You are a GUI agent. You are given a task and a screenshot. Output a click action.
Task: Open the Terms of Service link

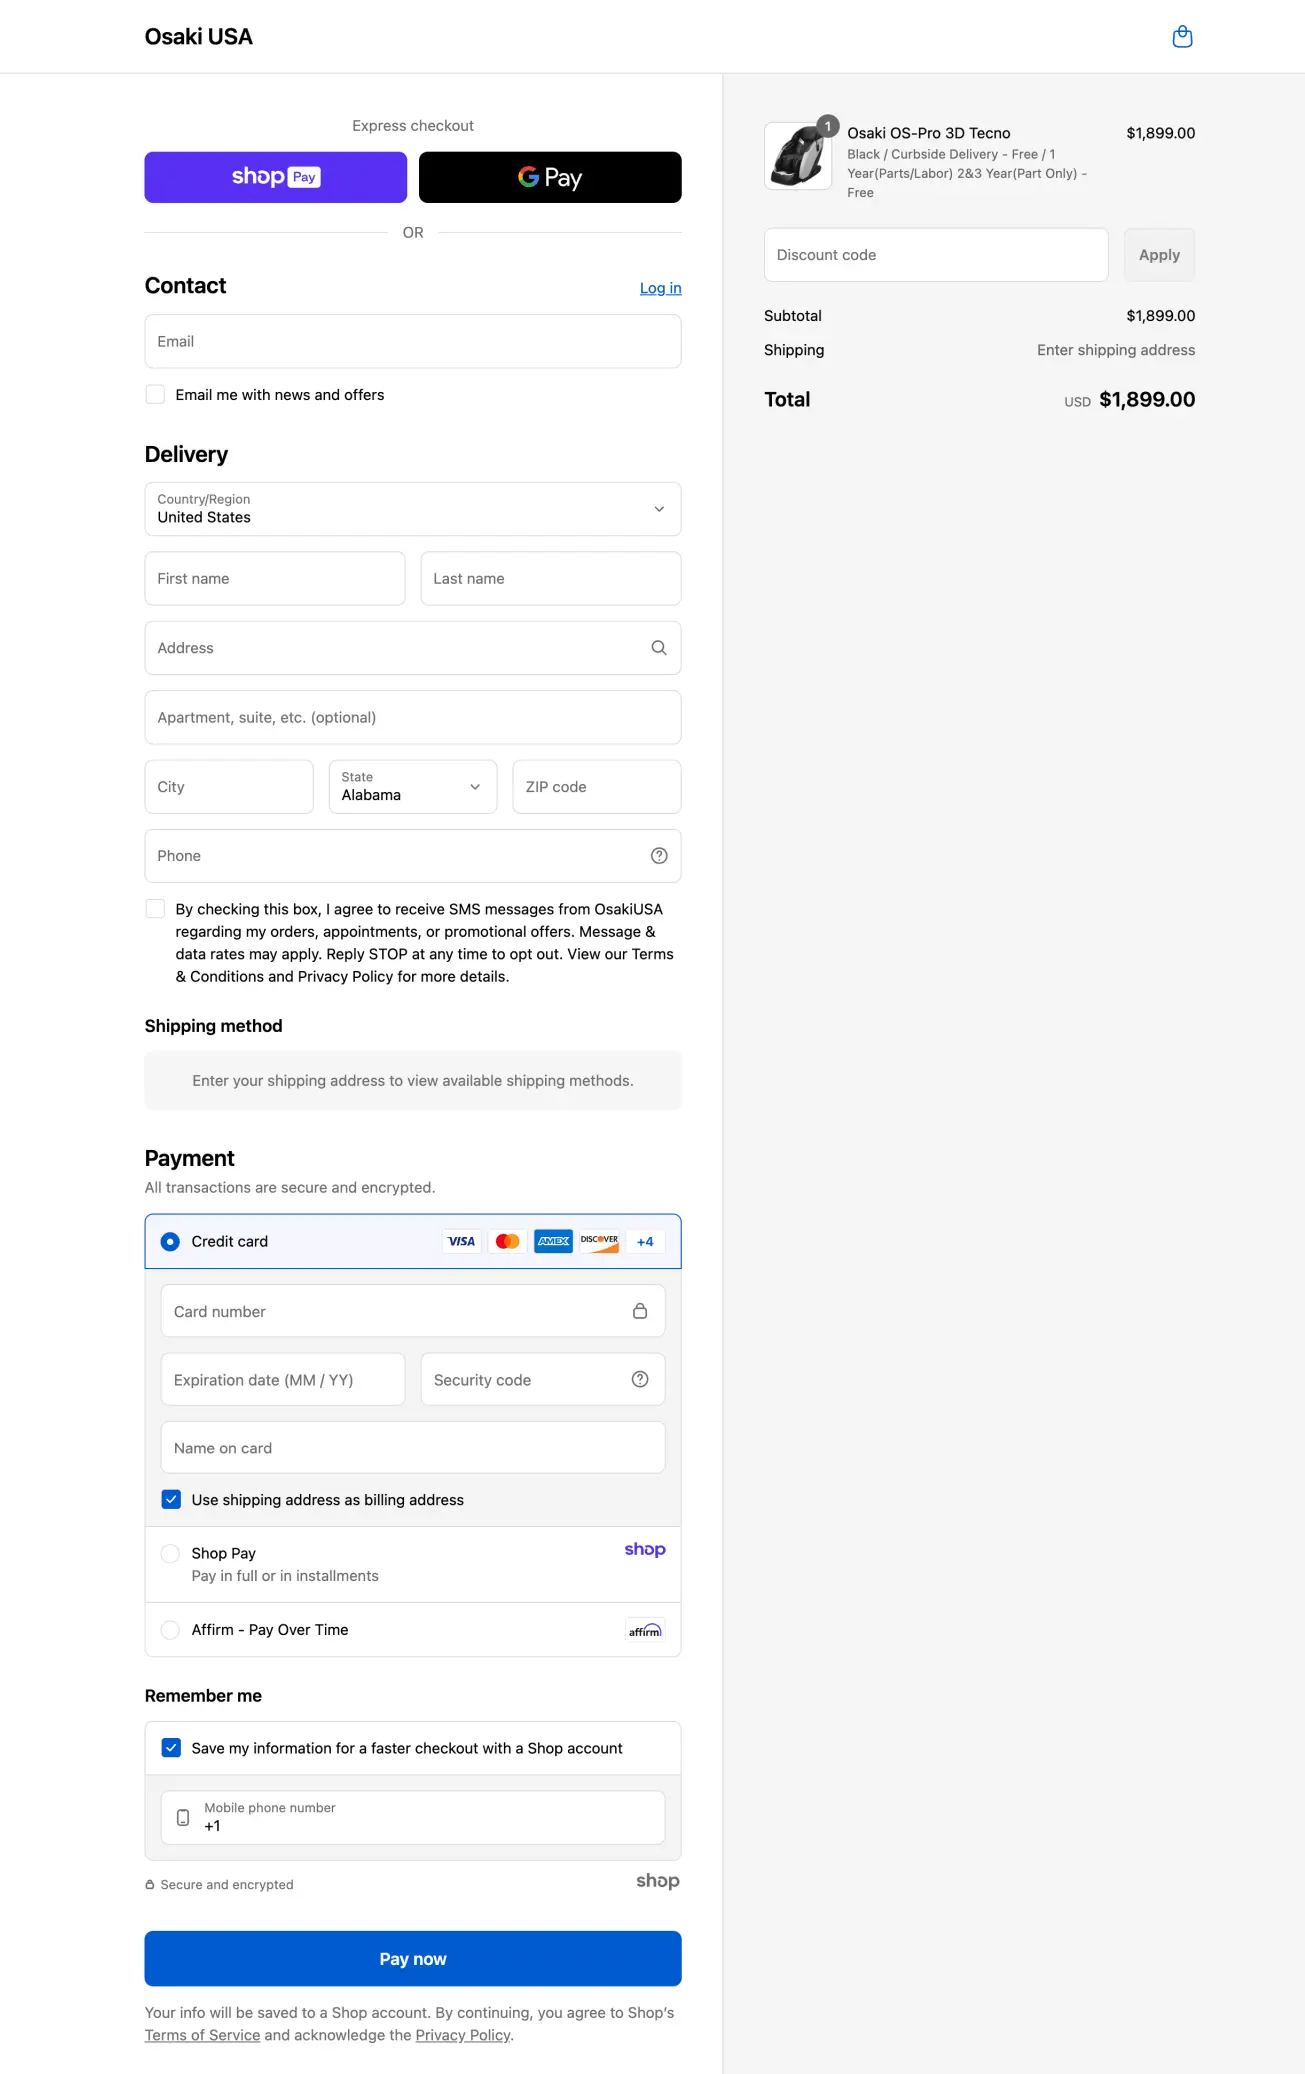(x=202, y=2035)
